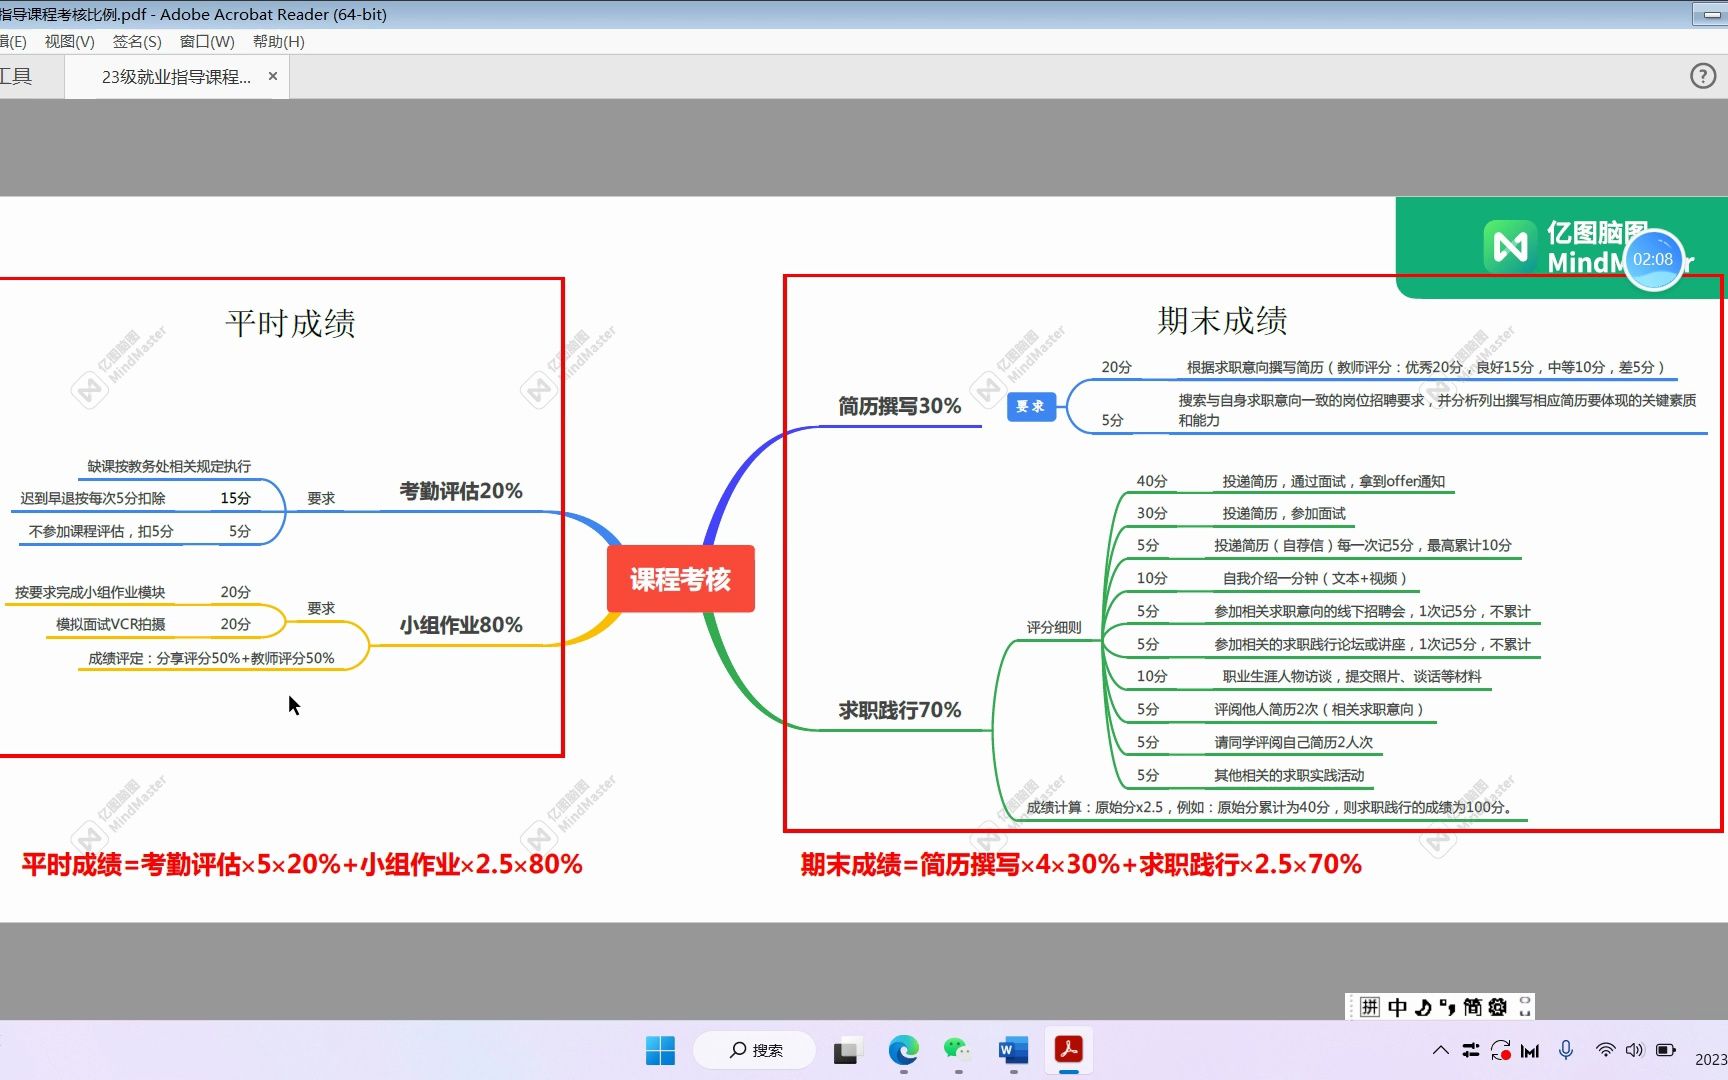Click the blue 要求 tag near 简历撰写

1031,406
